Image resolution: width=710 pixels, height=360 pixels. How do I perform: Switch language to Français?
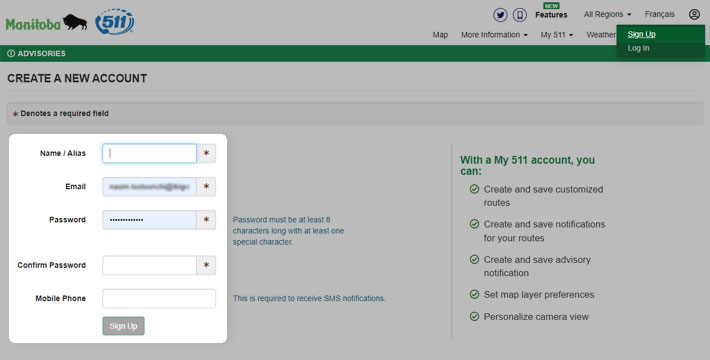coord(660,14)
